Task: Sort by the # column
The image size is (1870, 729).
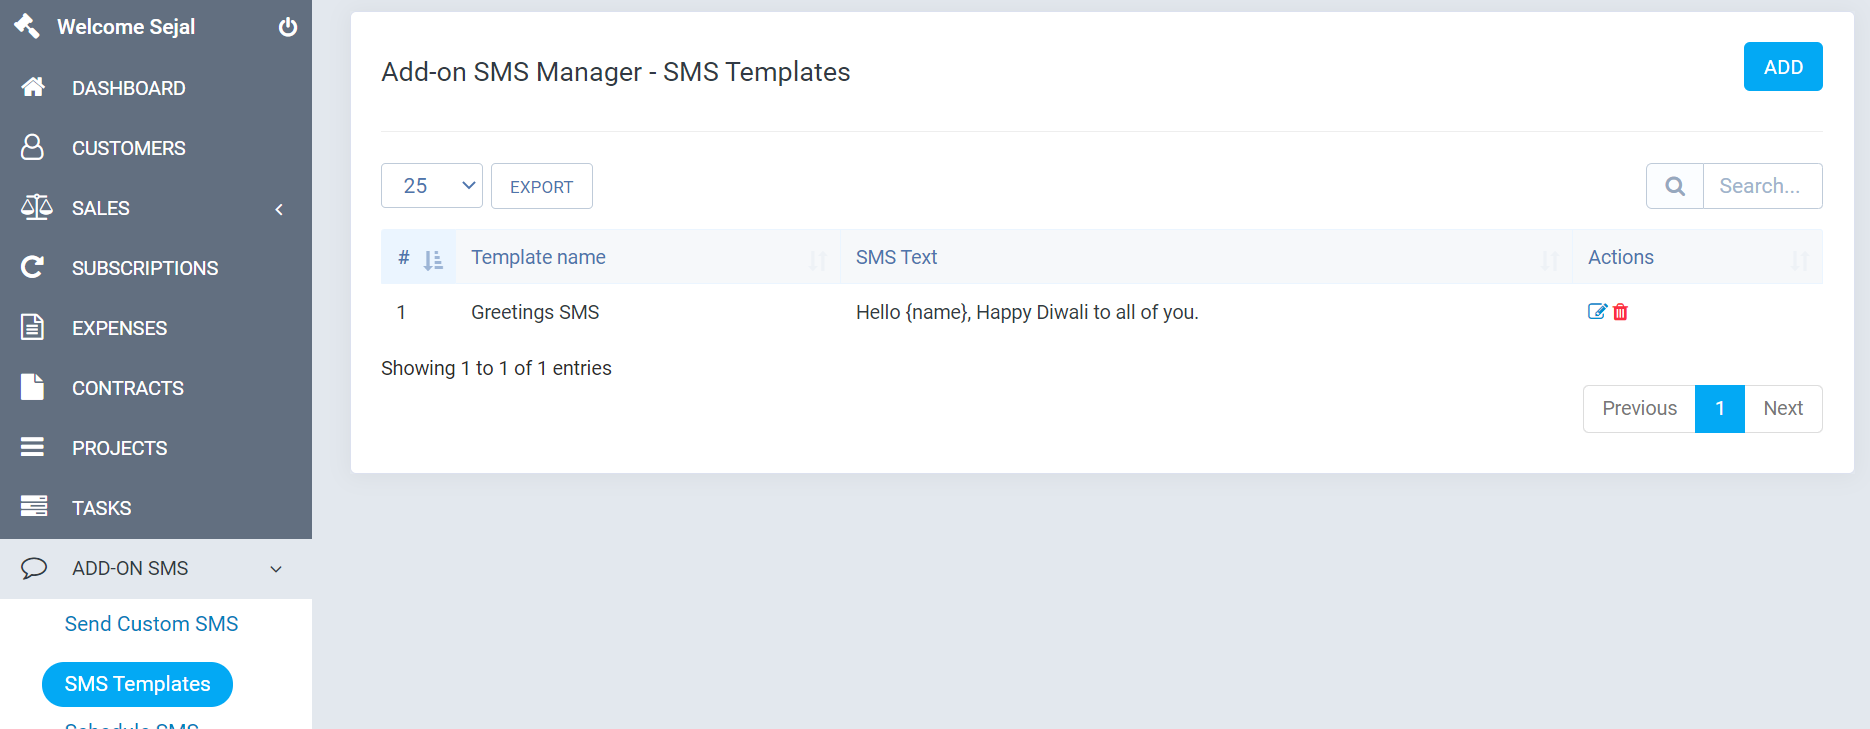Action: click(419, 258)
